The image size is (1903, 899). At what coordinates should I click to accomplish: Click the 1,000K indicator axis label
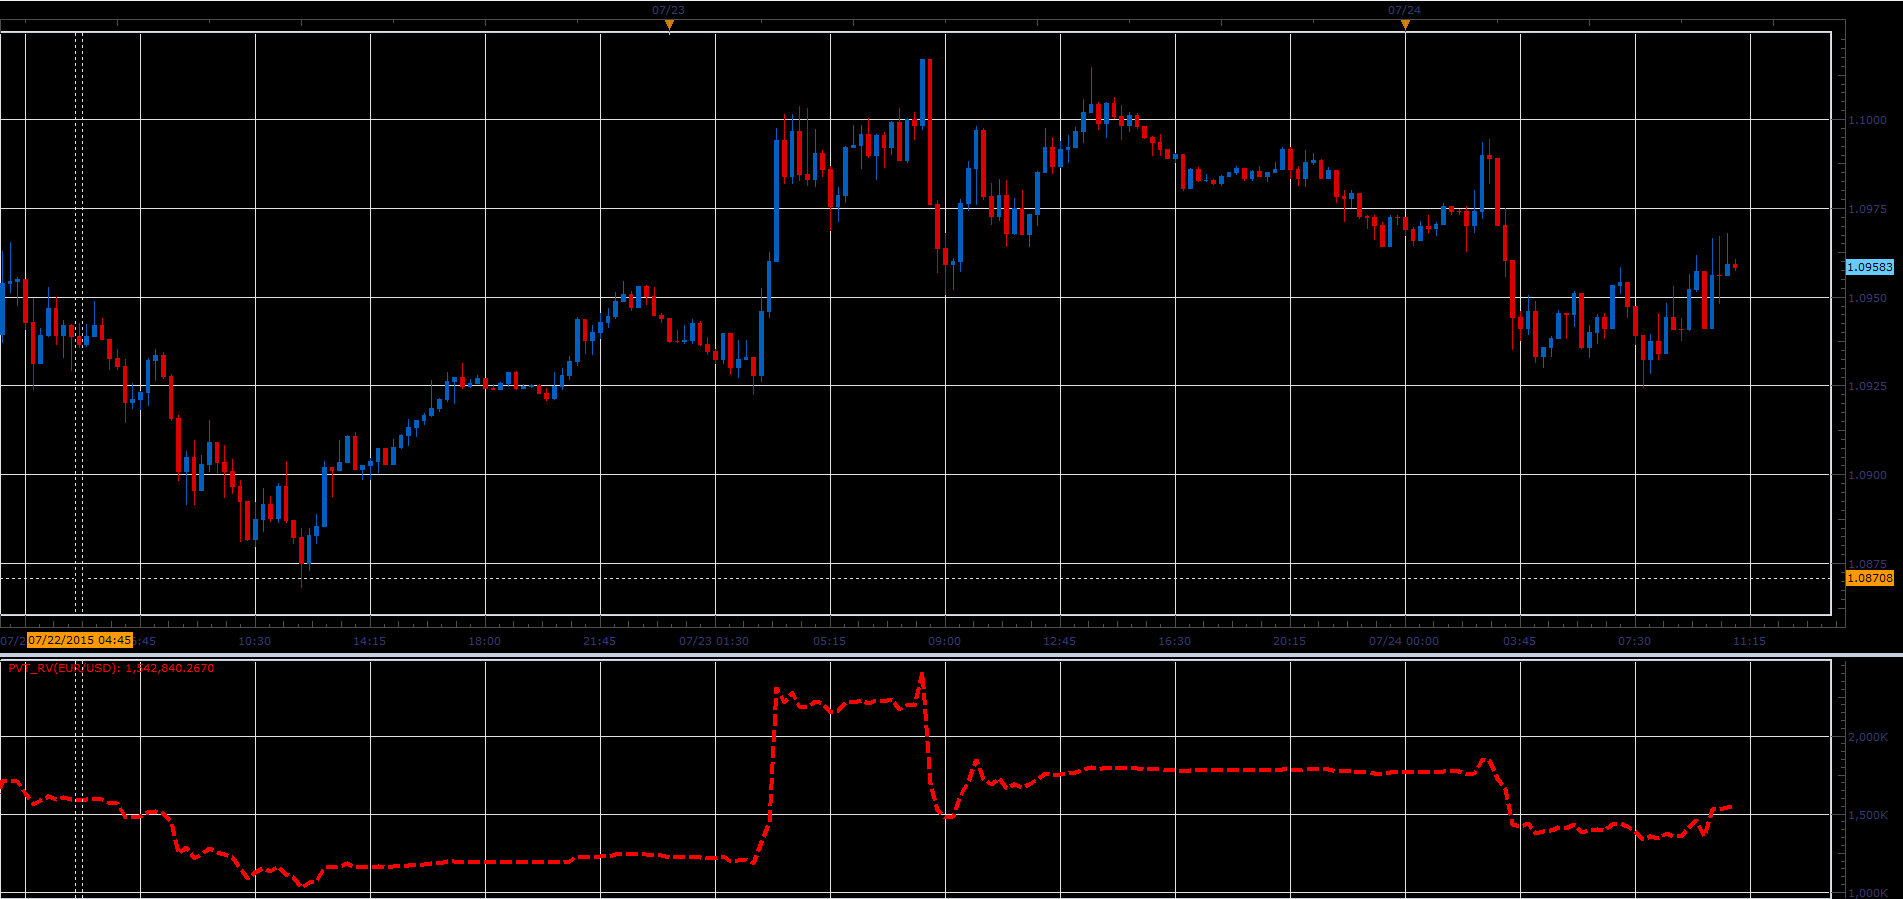coord(1868,892)
